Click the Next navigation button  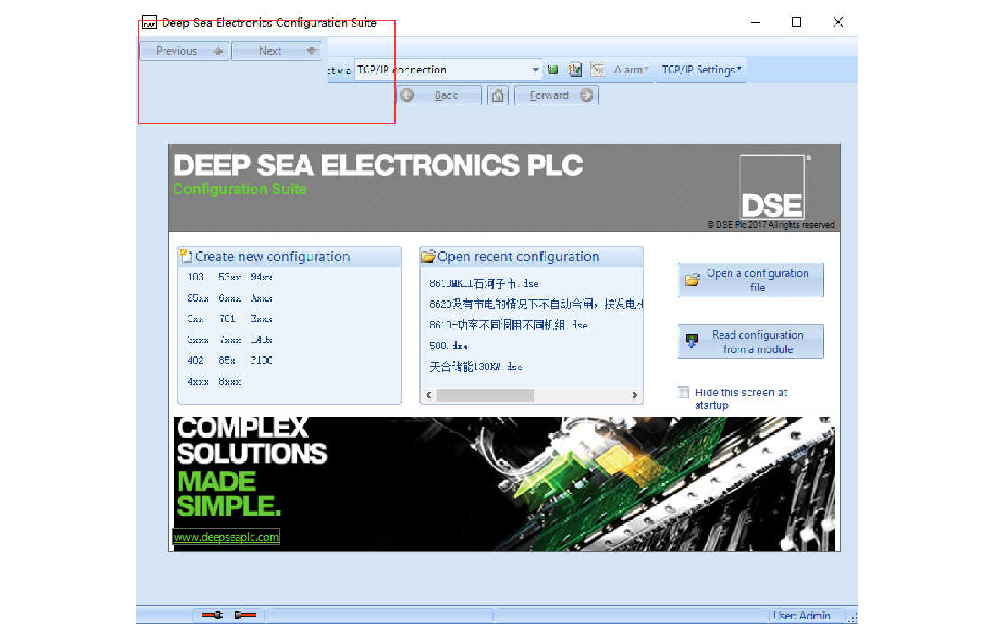[276, 51]
